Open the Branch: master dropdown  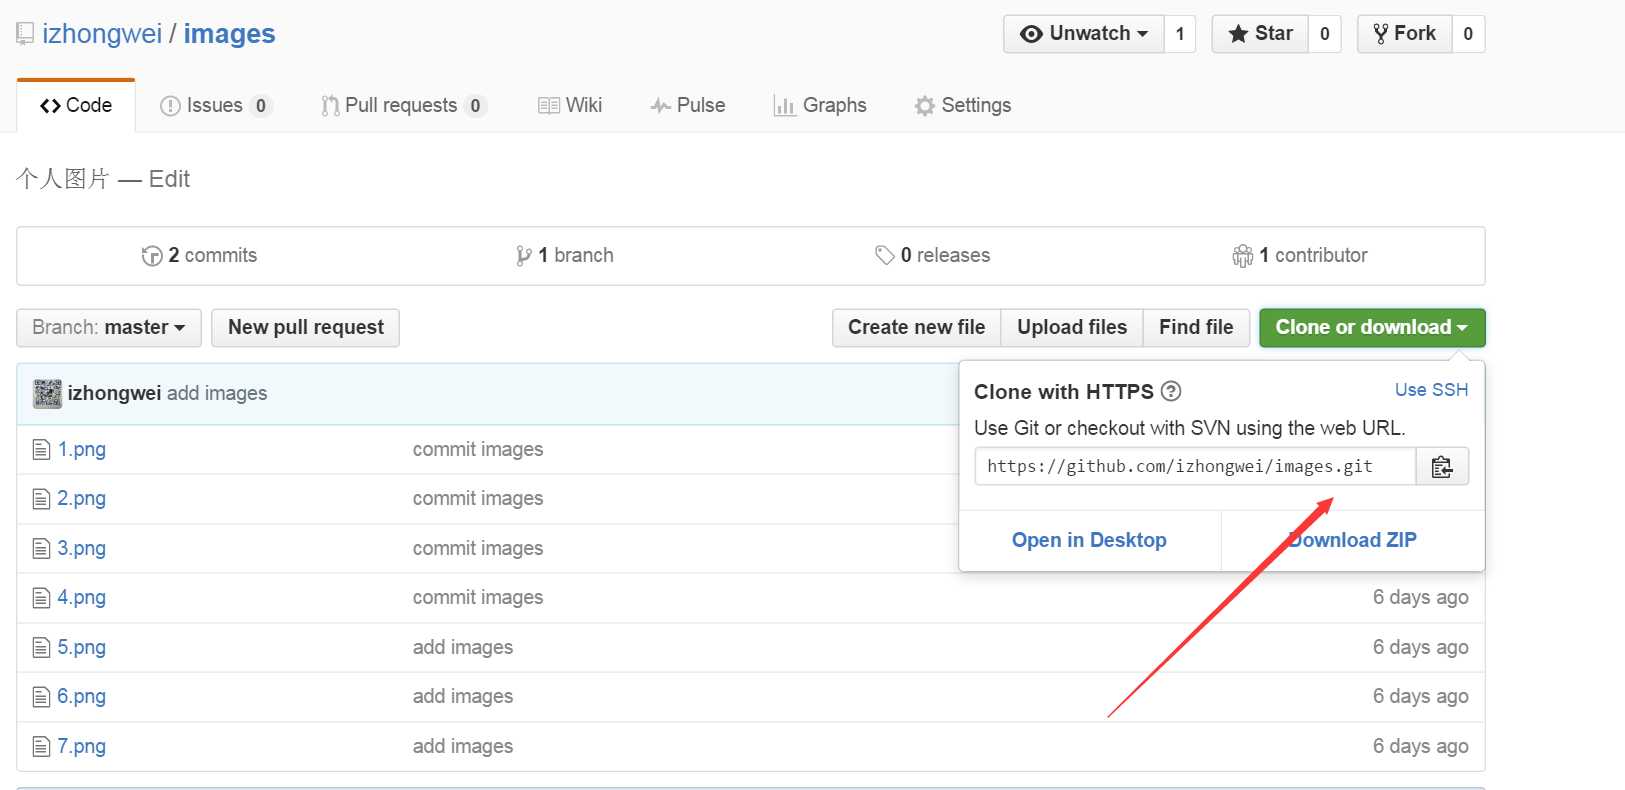click(x=109, y=328)
